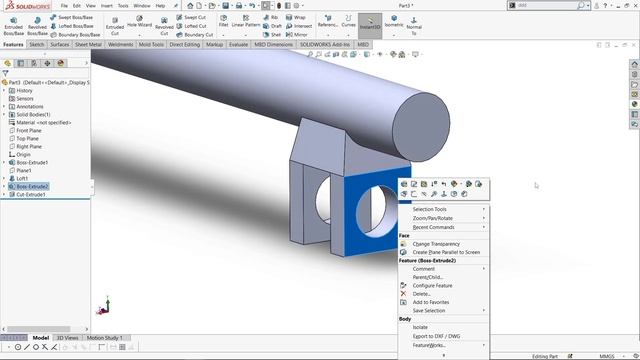Select the Revolved Cut tool
Image resolution: width=640 pixels, height=360 pixels.
pyautogui.click(x=164, y=27)
